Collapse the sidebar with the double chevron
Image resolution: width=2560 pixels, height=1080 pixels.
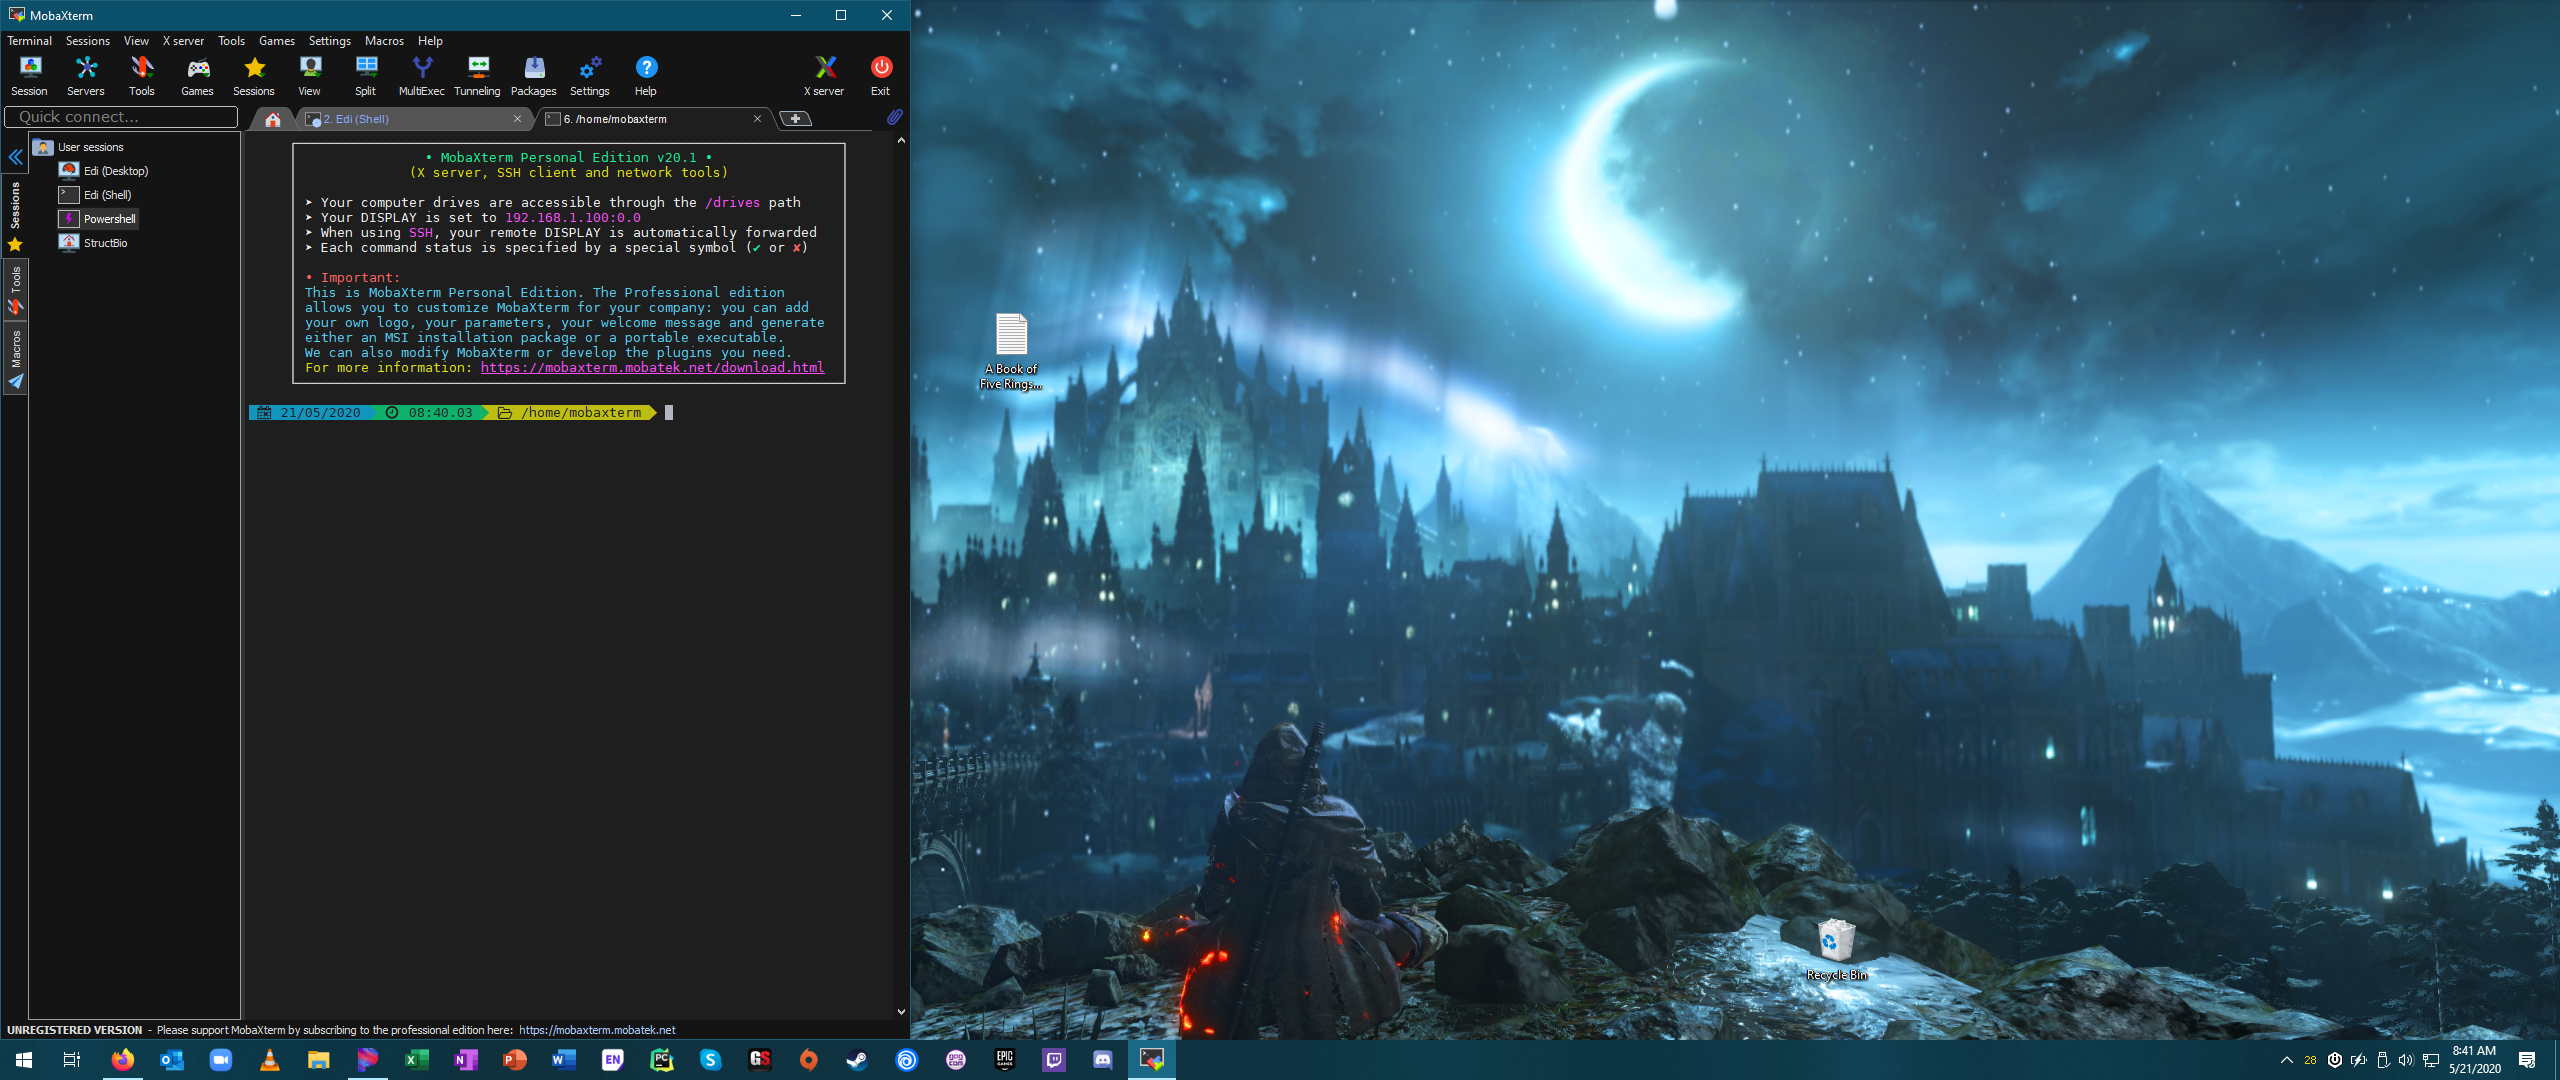tap(15, 157)
